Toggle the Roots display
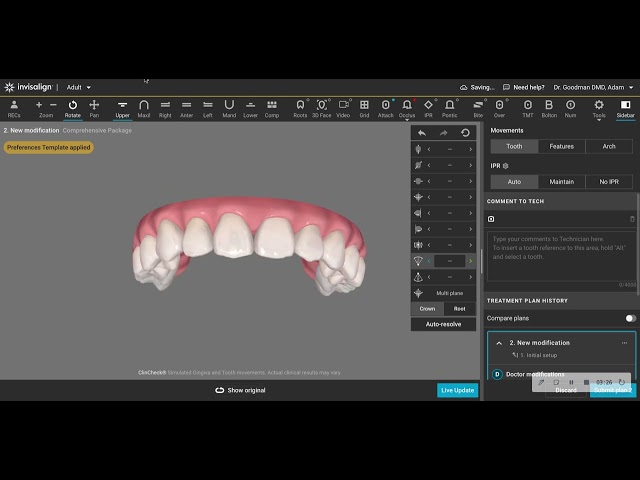The width and height of the screenshot is (640, 480). pos(300,109)
